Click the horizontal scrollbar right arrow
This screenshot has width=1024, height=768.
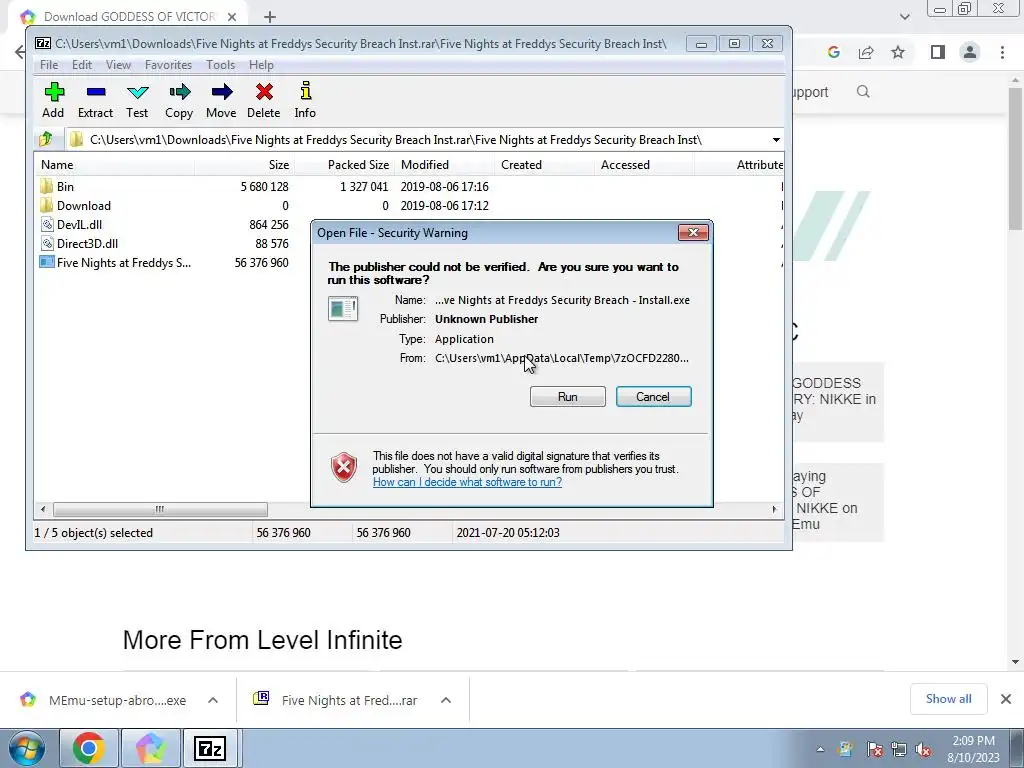(x=775, y=509)
